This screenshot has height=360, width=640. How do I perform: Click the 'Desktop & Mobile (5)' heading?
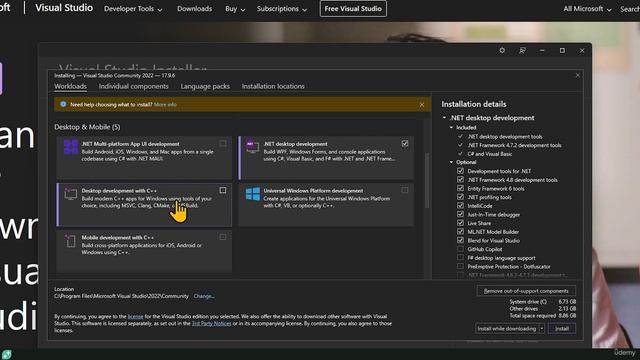coord(87,127)
